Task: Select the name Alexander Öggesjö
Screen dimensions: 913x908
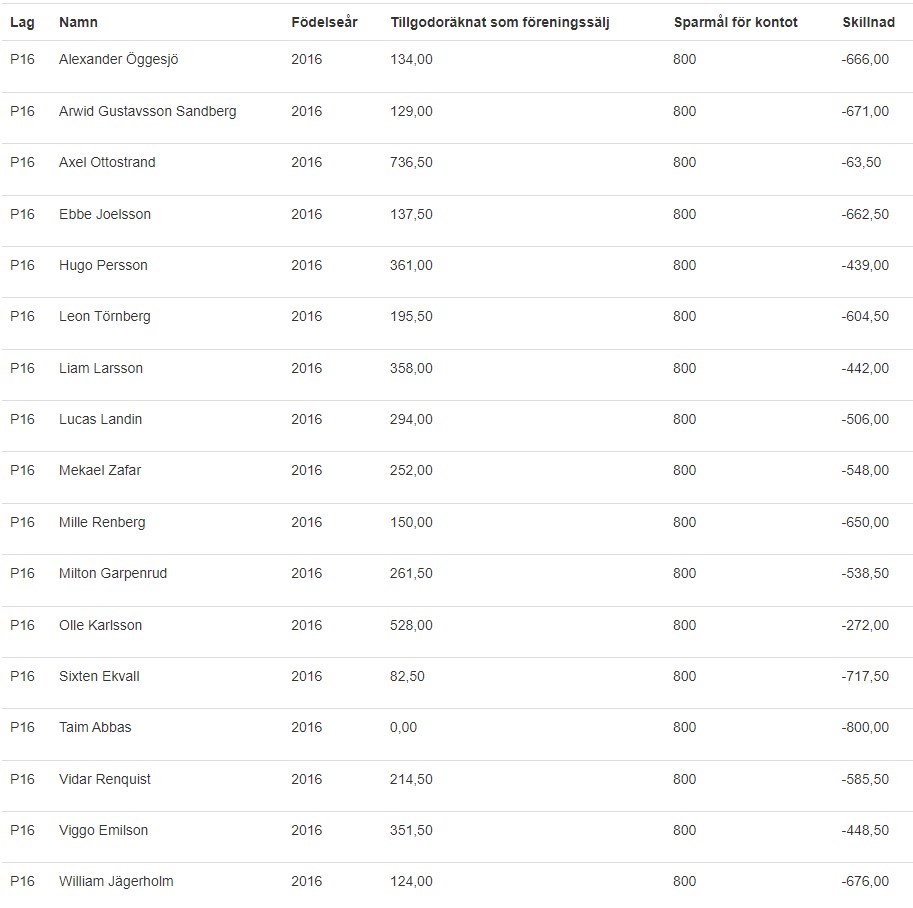Action: 118,60
